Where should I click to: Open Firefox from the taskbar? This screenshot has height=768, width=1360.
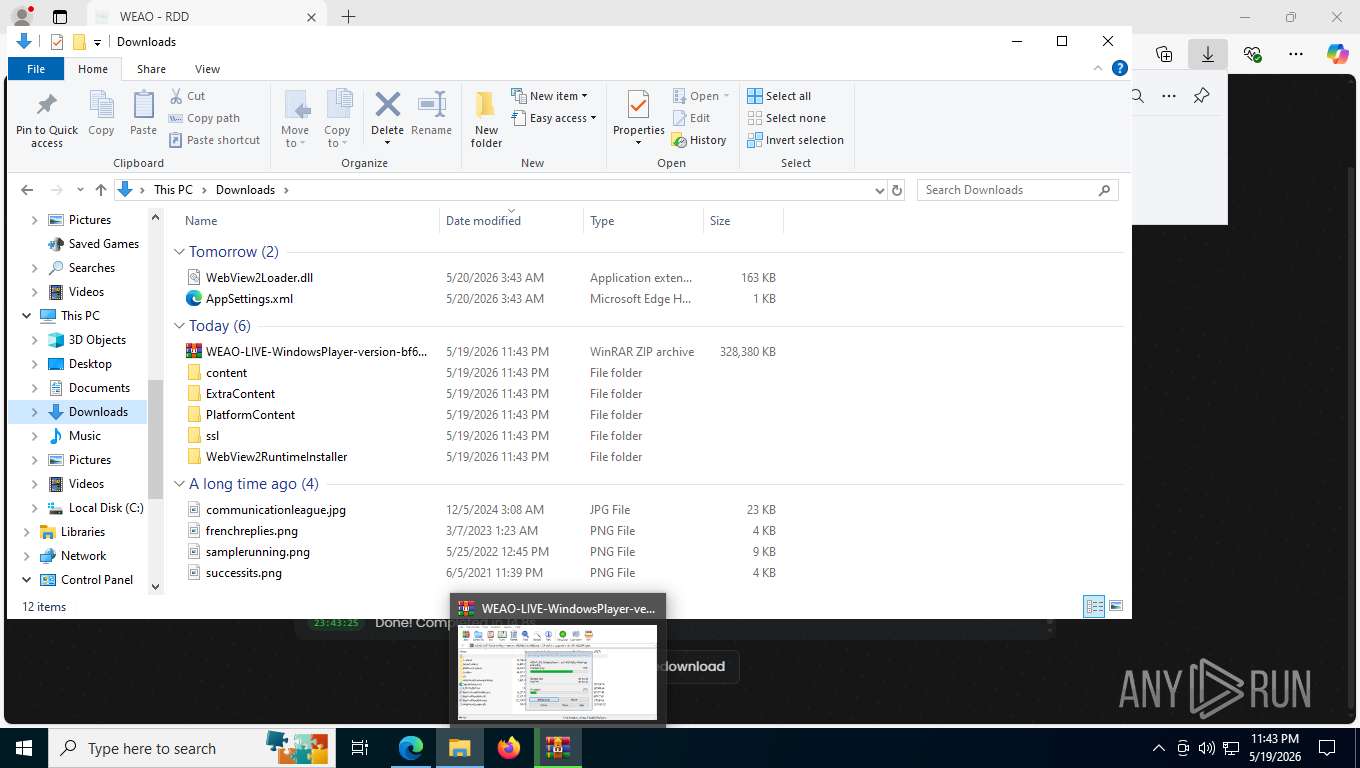coord(509,748)
